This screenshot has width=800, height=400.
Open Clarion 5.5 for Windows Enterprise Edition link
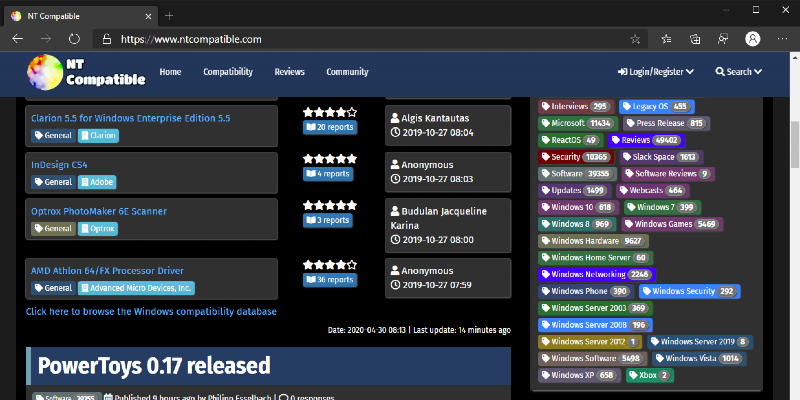[131, 118]
